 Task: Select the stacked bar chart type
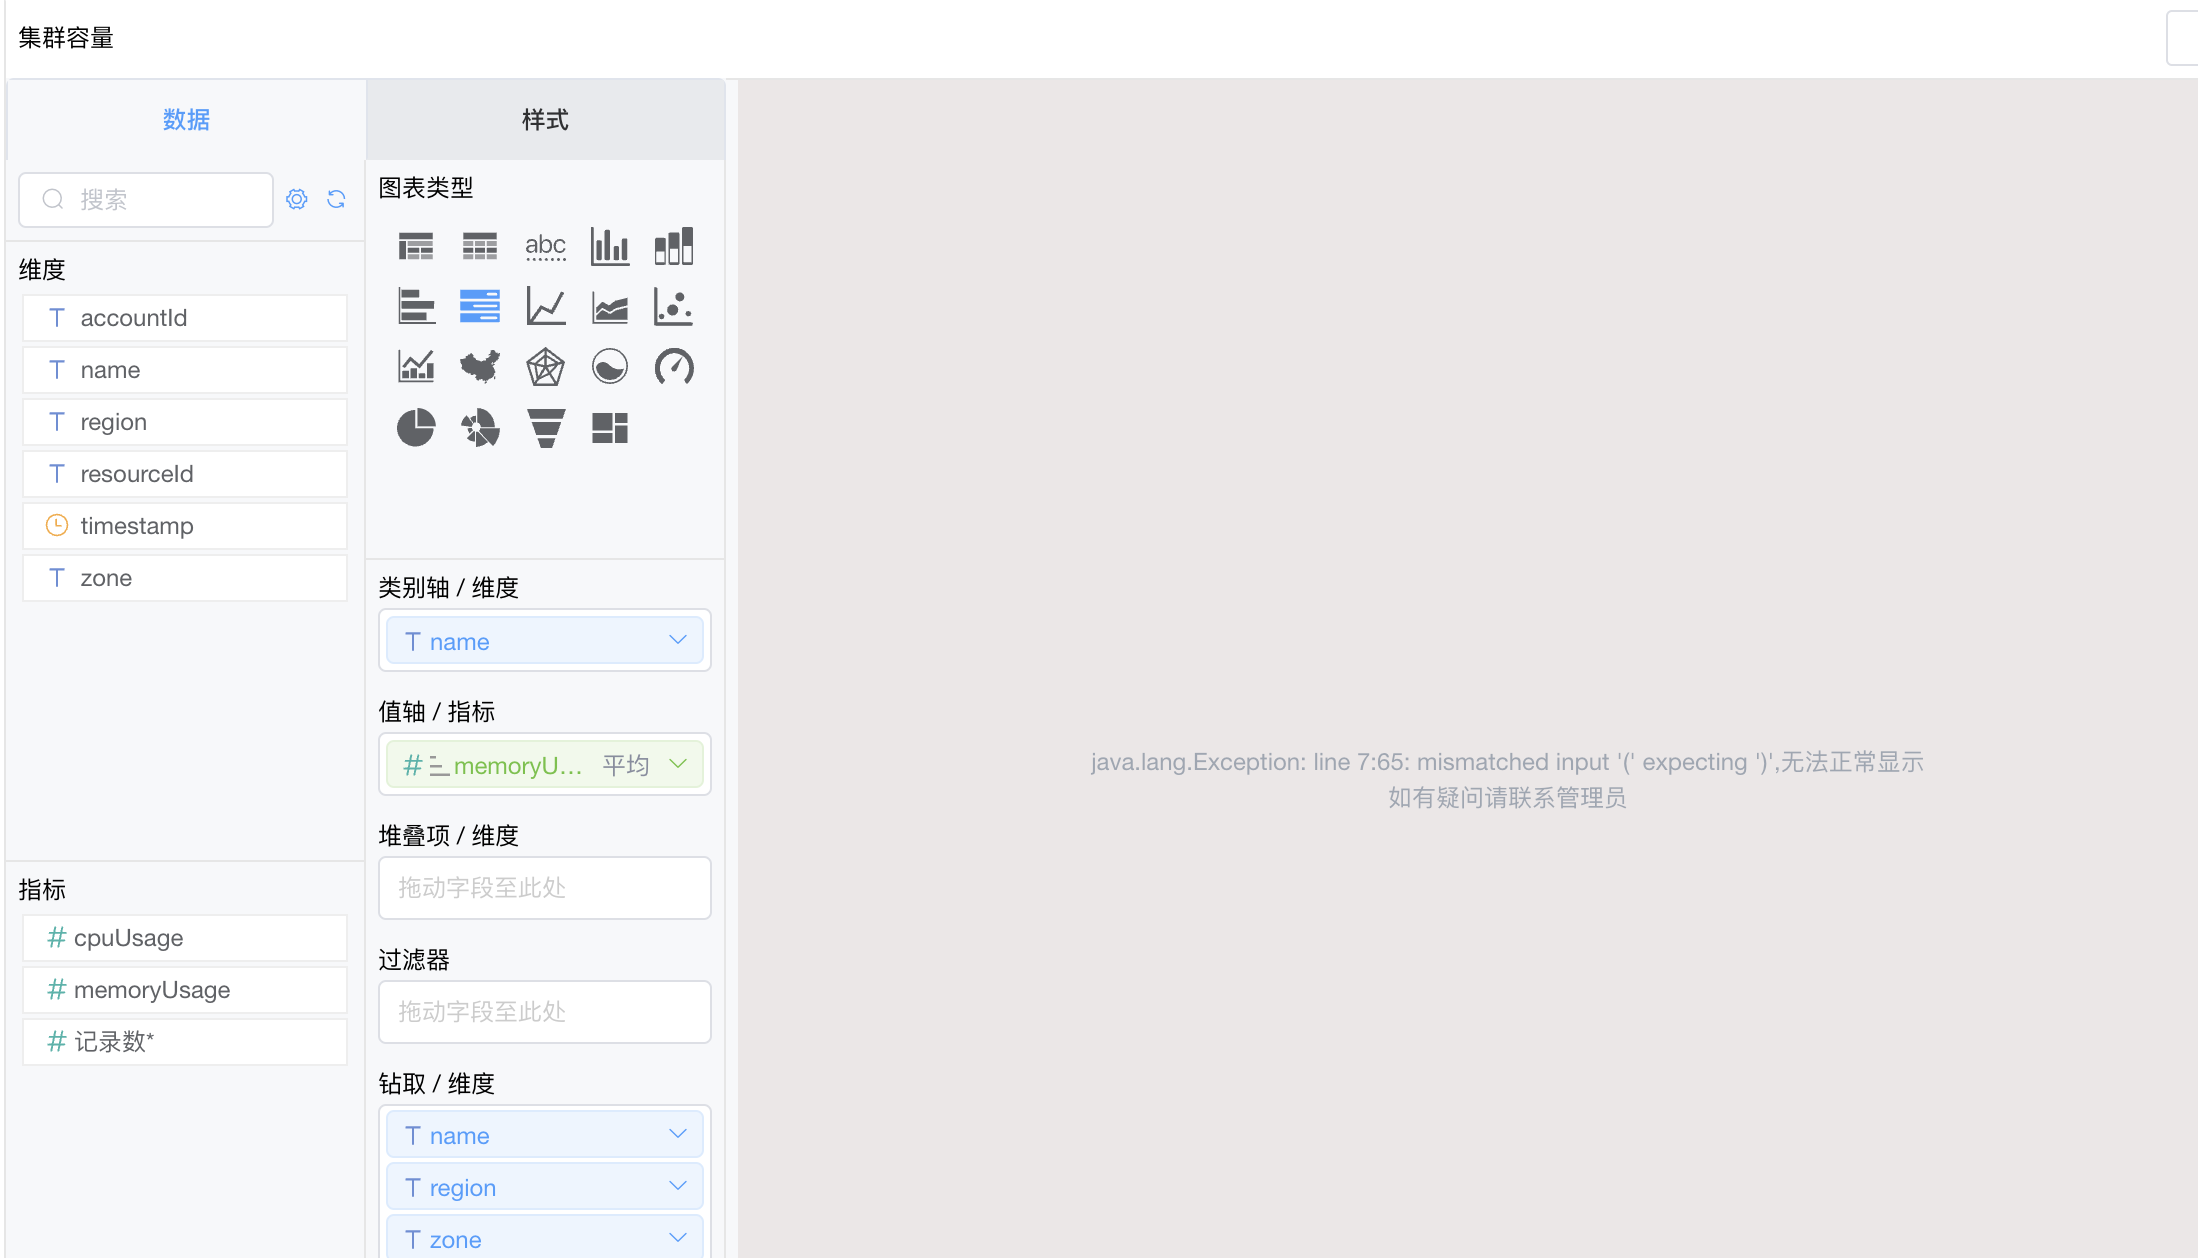click(674, 246)
